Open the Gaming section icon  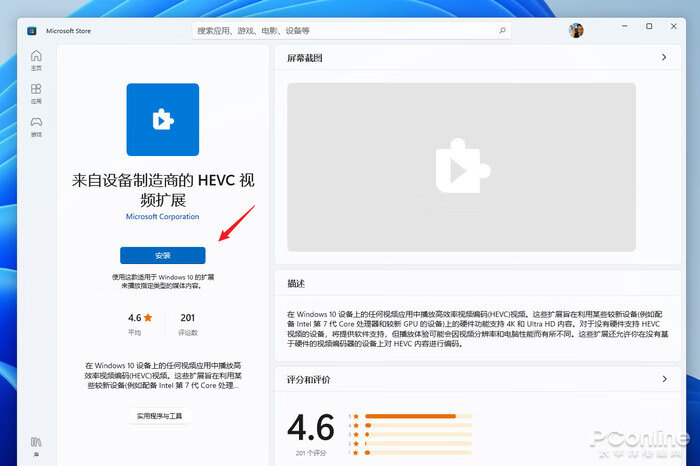[36, 126]
